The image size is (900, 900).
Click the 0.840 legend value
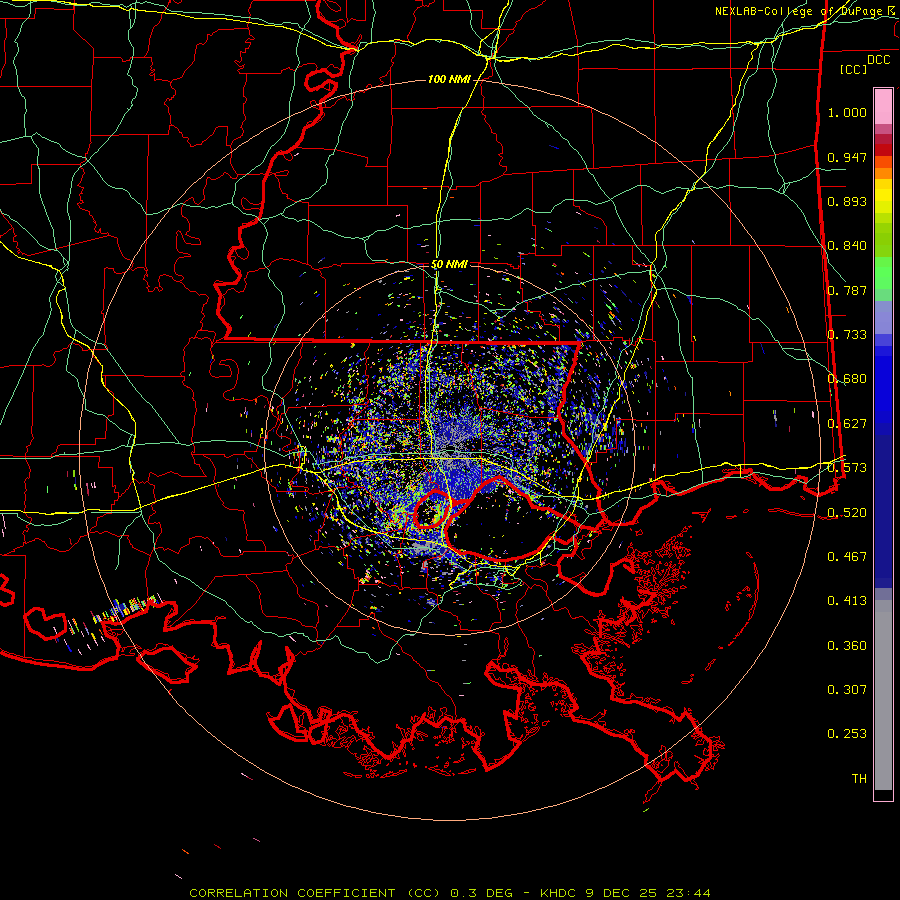(x=847, y=246)
